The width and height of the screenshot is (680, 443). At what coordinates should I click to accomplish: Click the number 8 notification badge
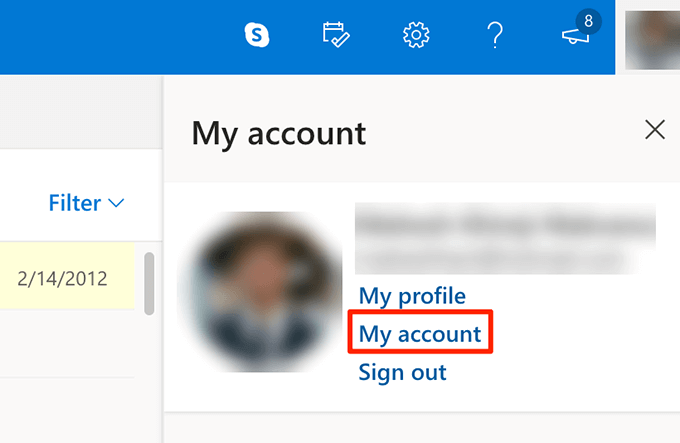[588, 20]
